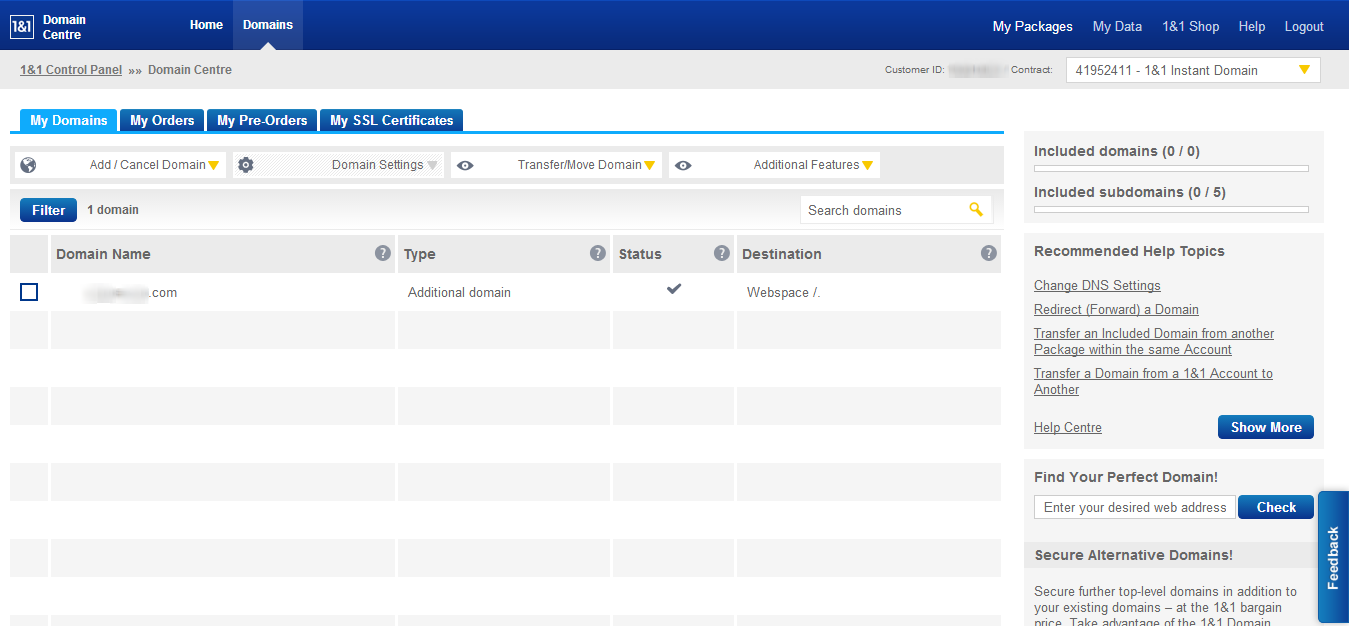Click the eye icon next to Transfer/Move Domain
This screenshot has width=1349, height=626.
tap(464, 164)
